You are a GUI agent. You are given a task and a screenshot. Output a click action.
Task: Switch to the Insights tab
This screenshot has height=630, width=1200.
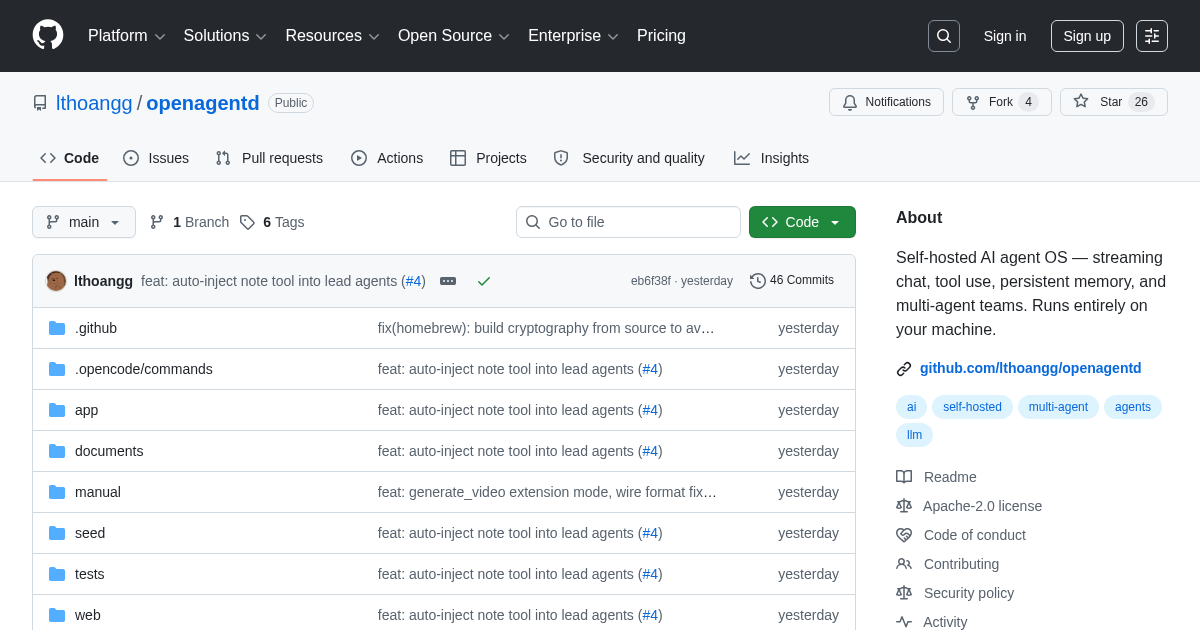tap(771, 158)
